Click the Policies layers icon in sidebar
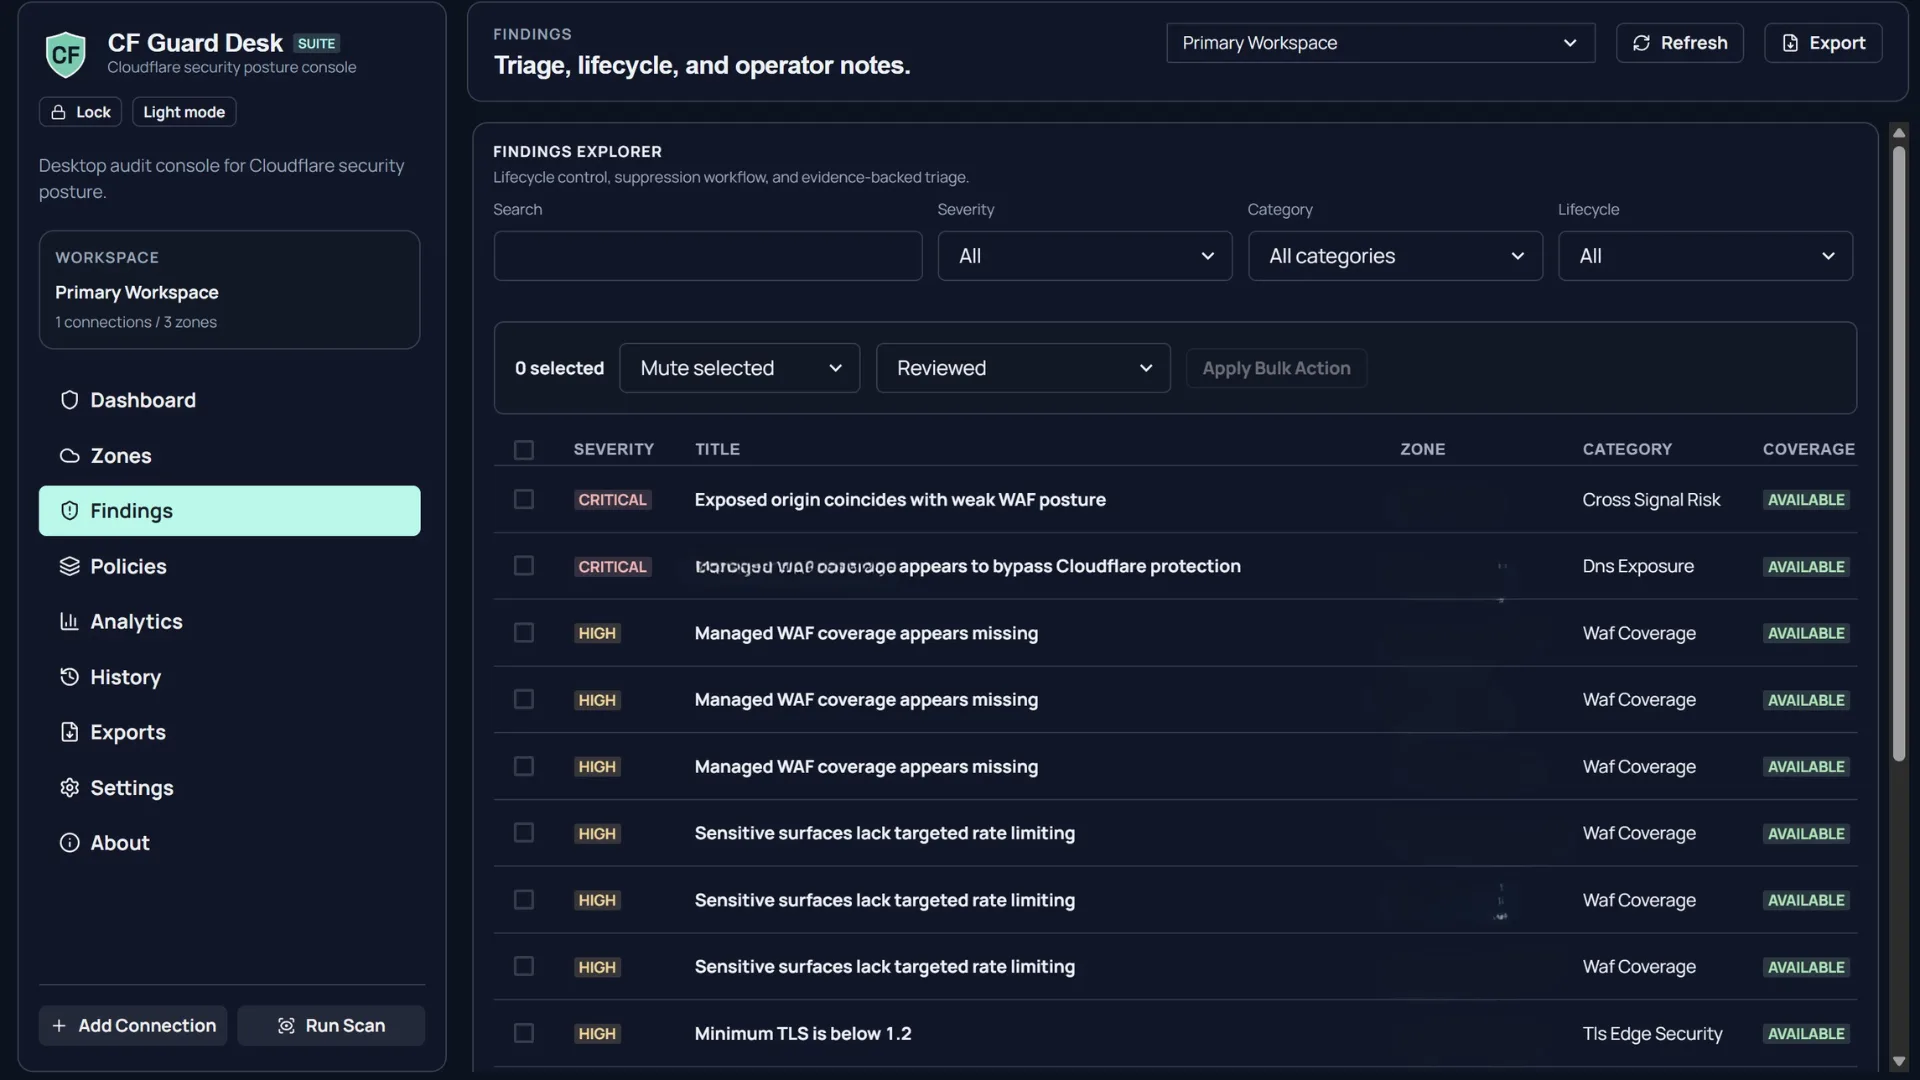Screen dimensions: 1920x1080 69,566
